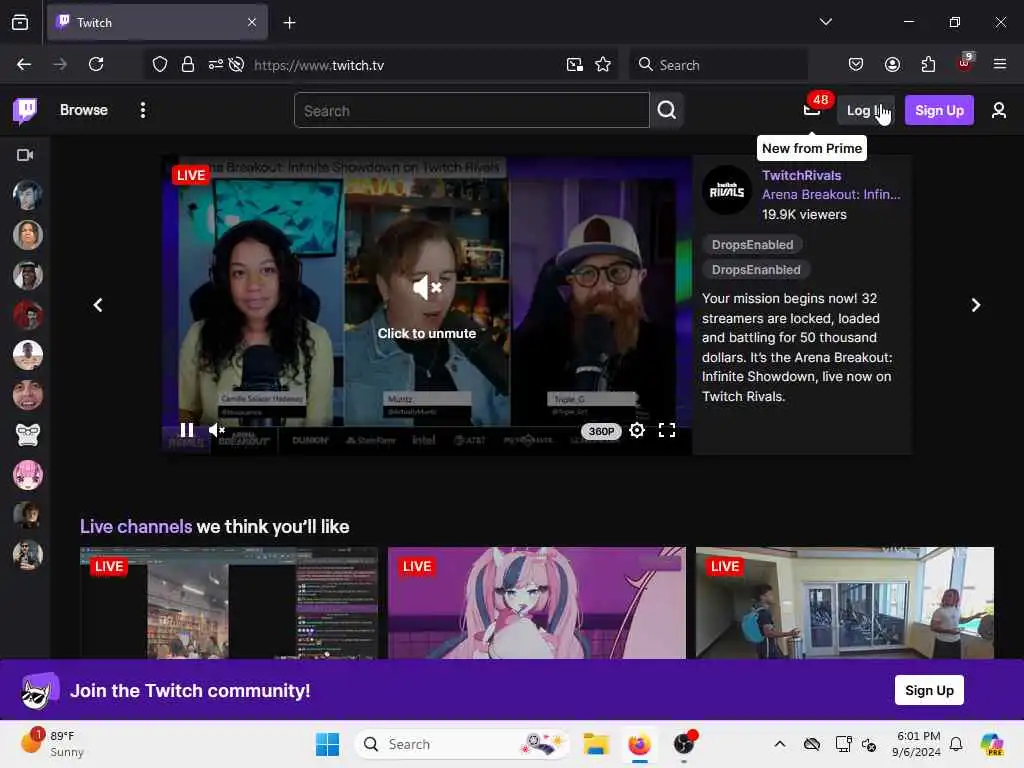This screenshot has height=768, width=1024.
Task: Open the Firefox extensions puzzle icon
Action: 928,64
